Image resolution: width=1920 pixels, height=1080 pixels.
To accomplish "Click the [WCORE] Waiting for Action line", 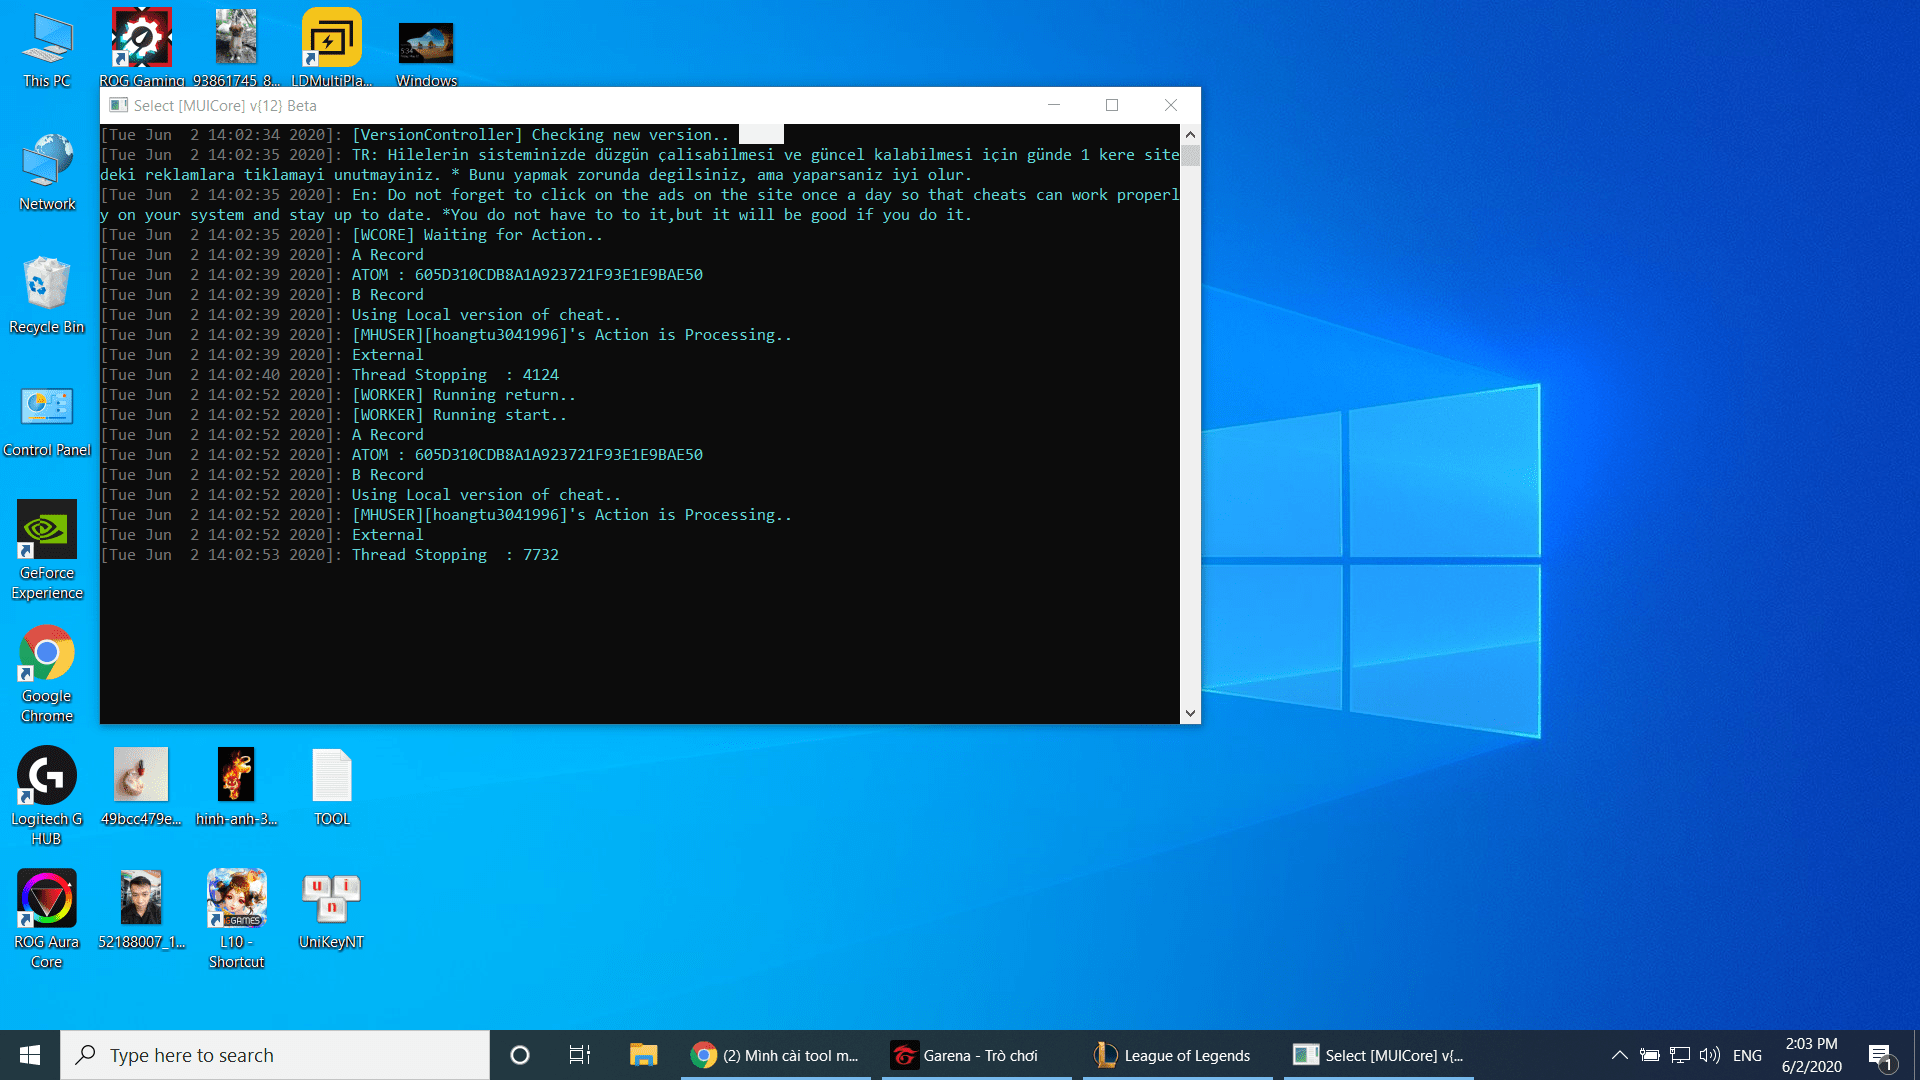I will pyautogui.click(x=352, y=234).
